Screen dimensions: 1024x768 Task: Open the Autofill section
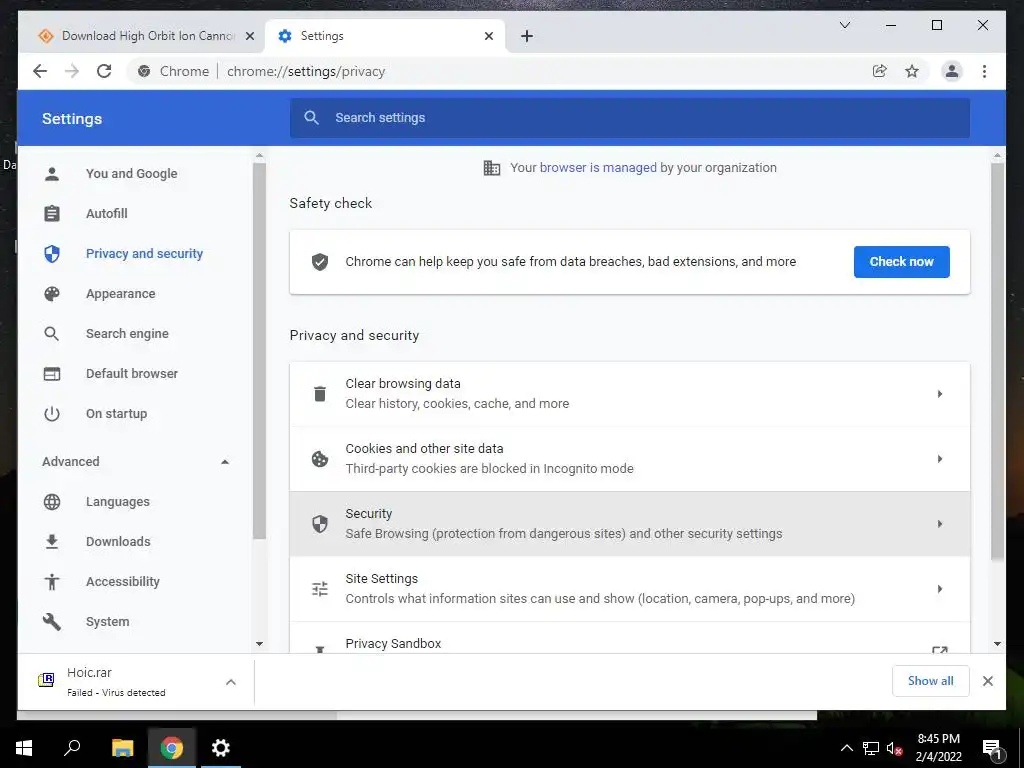click(106, 214)
